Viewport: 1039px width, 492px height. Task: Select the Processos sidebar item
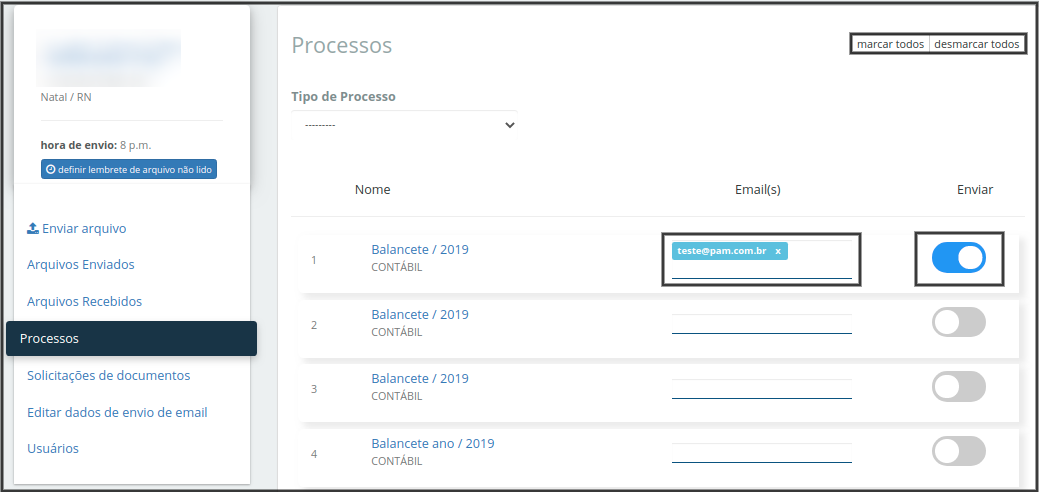[x=131, y=338]
